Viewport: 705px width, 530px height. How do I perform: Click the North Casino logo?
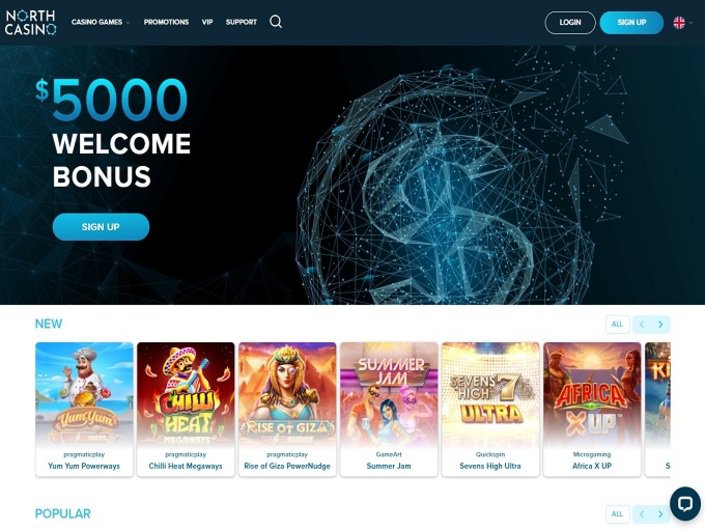click(x=31, y=22)
